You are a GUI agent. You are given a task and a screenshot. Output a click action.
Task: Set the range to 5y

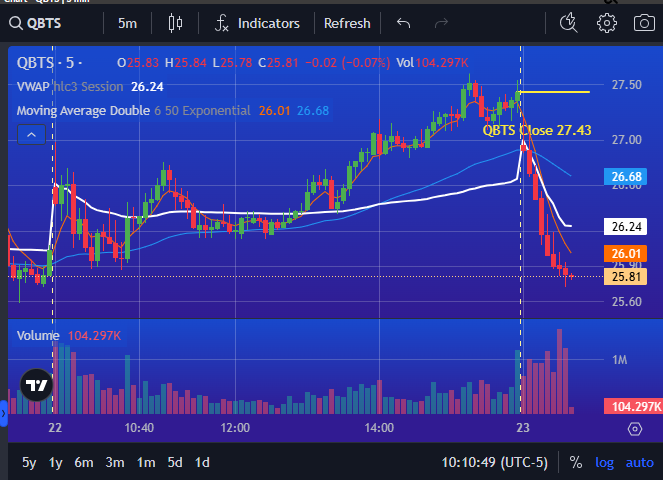tap(29, 463)
